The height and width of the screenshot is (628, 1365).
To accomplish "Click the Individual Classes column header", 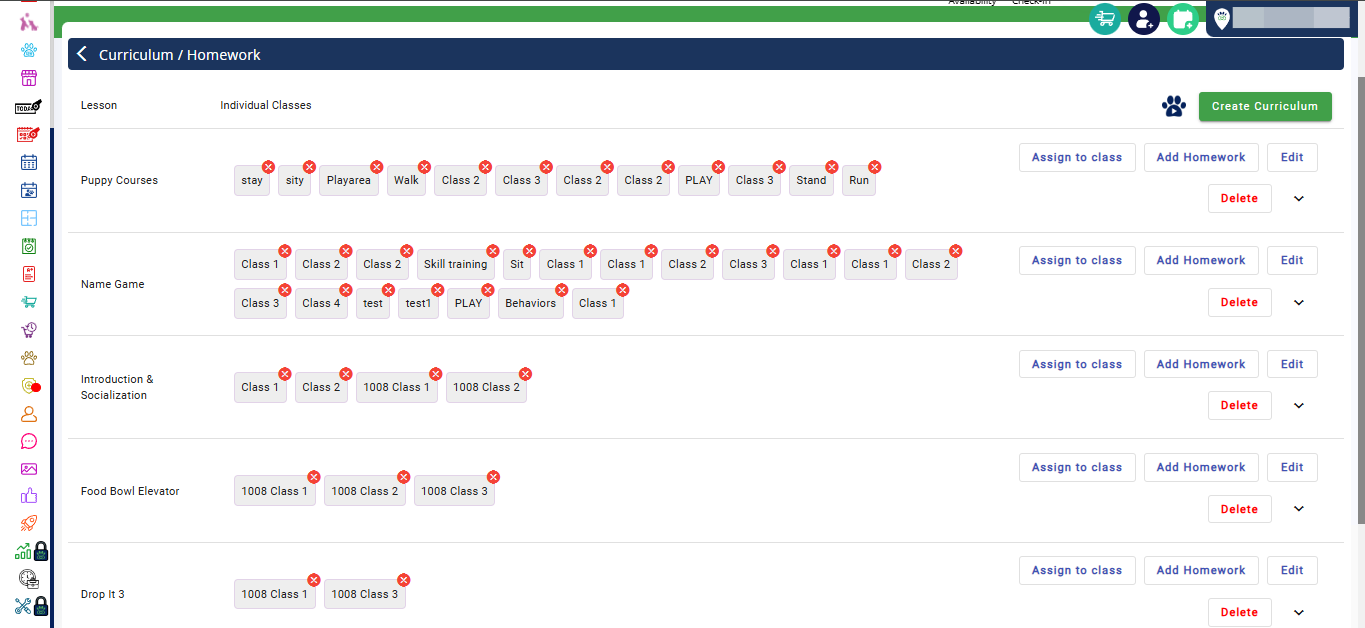I will [266, 105].
